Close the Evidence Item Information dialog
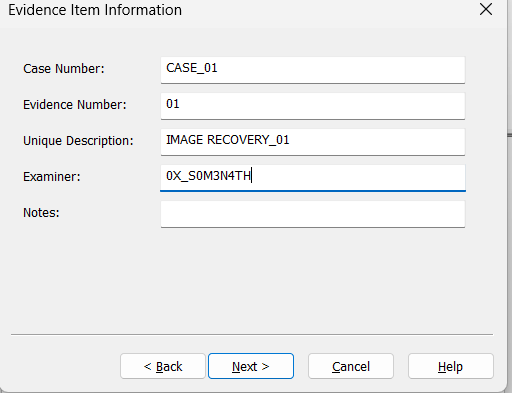Viewport: 512px width, 393px height. (x=486, y=9)
